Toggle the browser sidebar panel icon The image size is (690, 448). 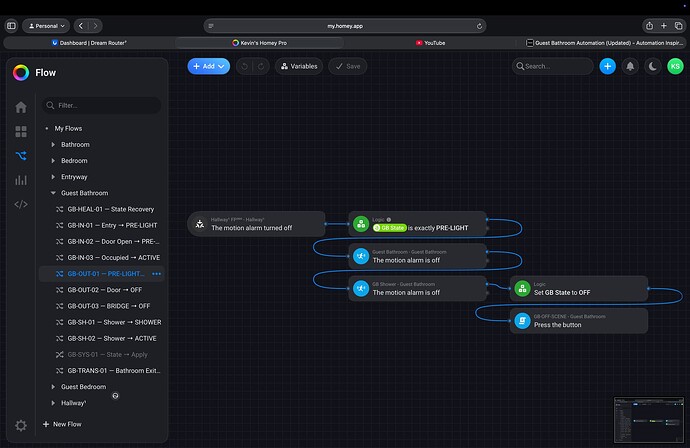point(11,26)
